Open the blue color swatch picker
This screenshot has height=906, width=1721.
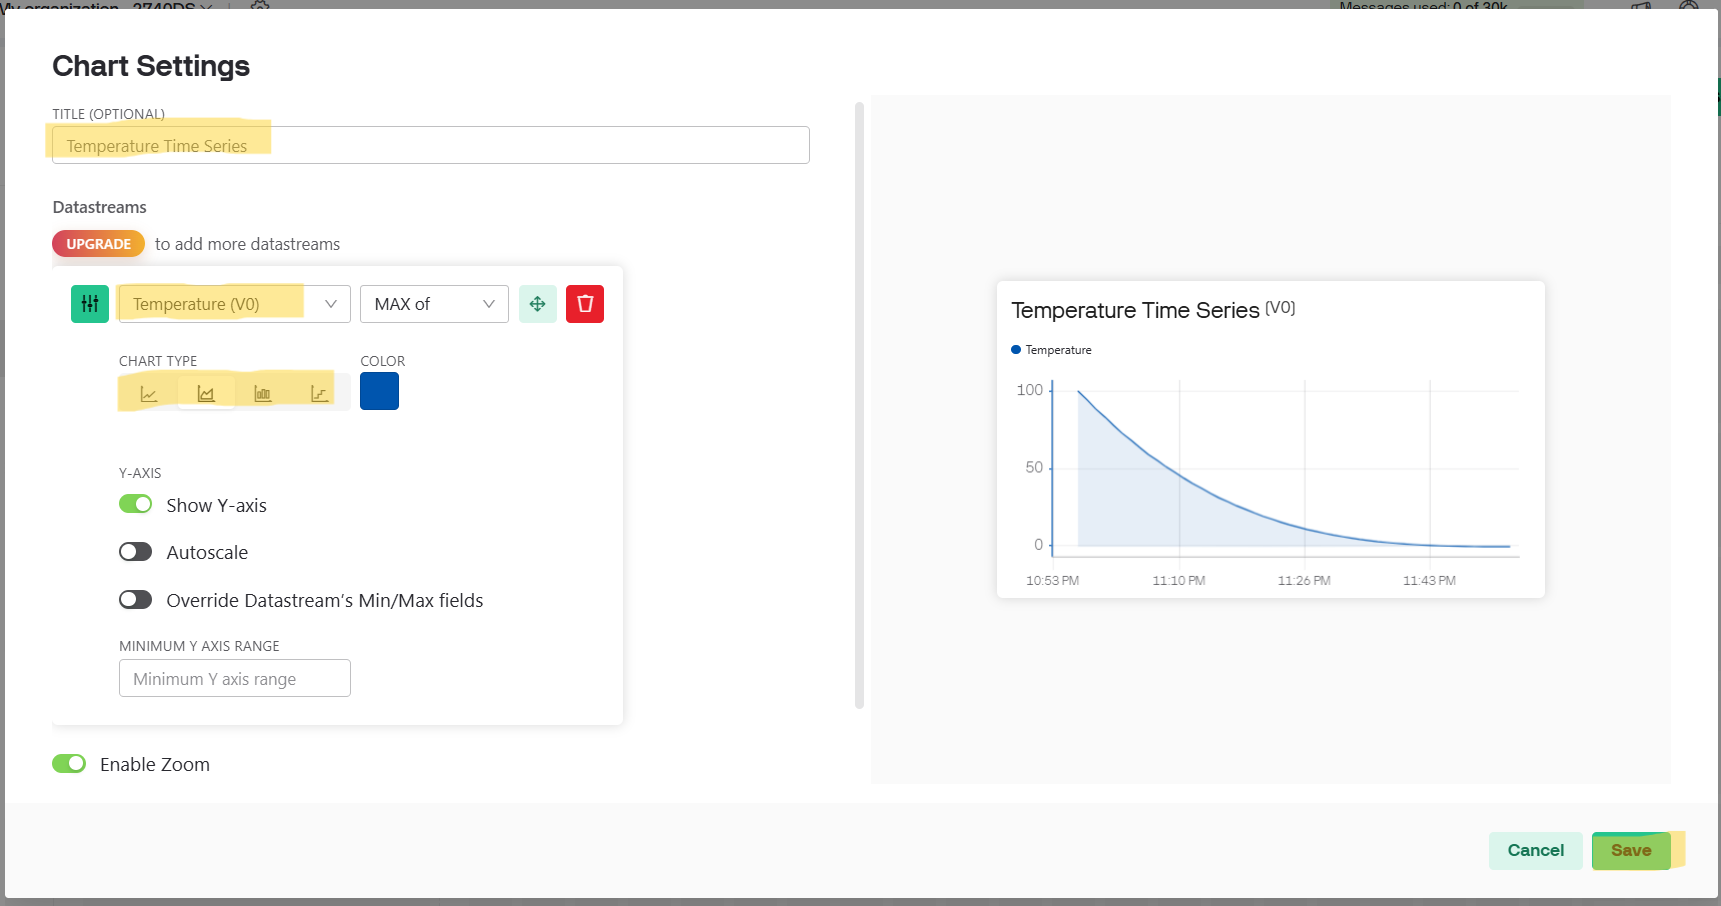379,391
